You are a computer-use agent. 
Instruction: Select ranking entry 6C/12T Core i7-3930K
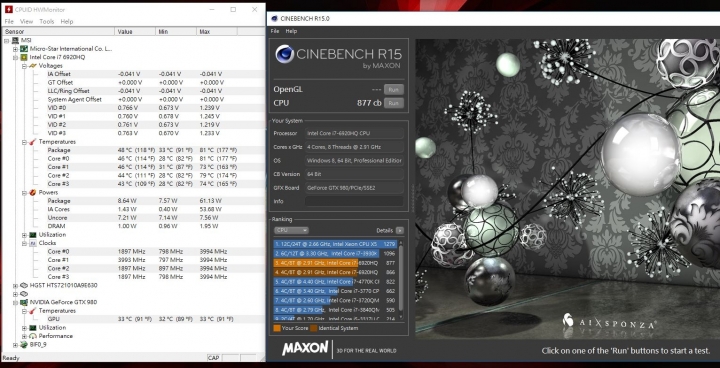(335, 254)
